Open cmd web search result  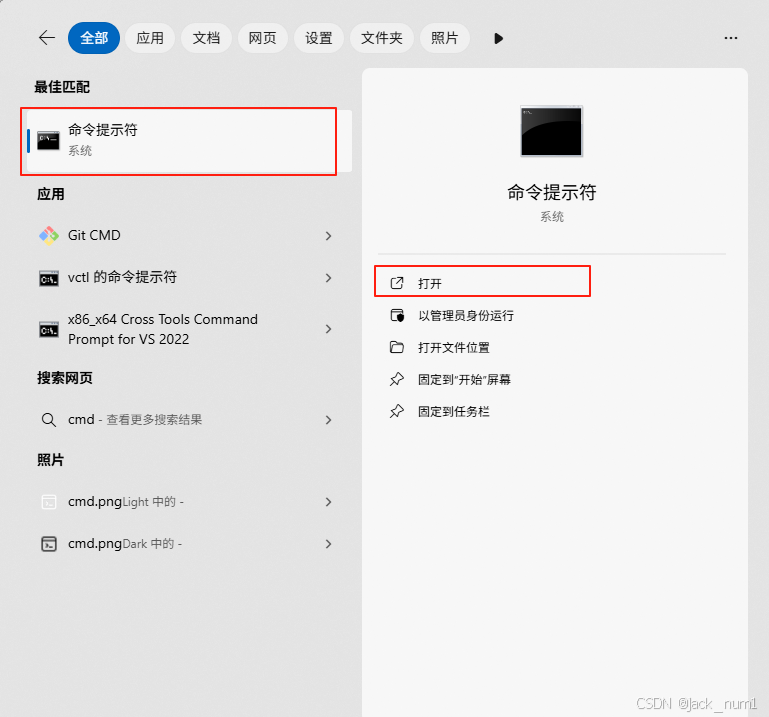[x=188, y=420]
